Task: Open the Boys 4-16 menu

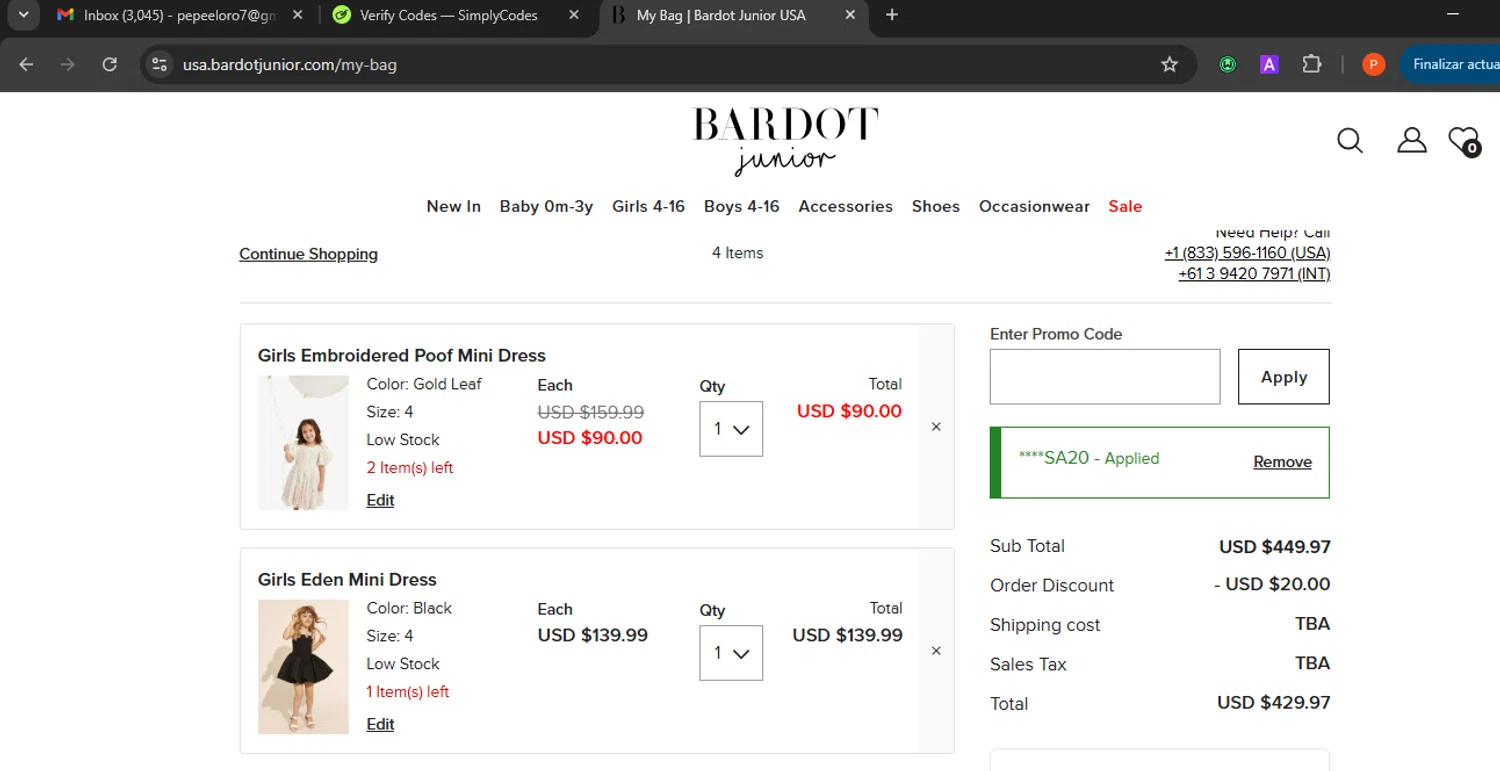Action: point(741,206)
